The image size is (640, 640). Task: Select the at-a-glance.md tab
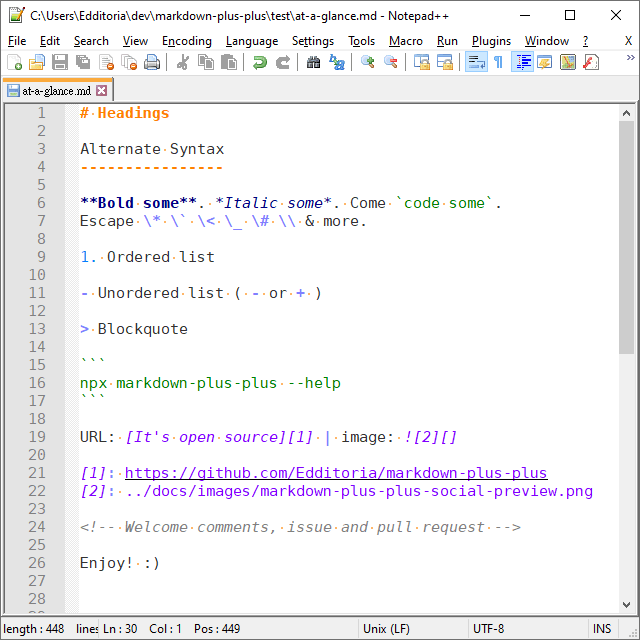pos(56,91)
